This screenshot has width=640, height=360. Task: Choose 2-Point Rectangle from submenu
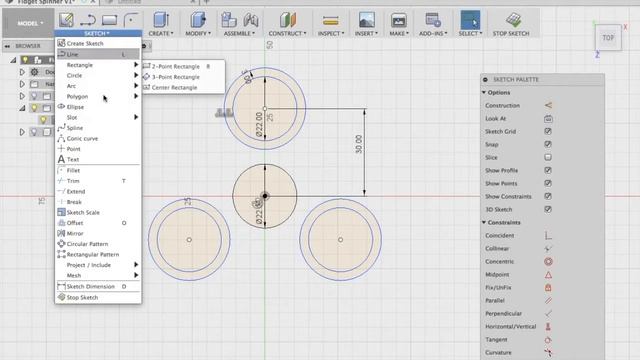pyautogui.click(x=183, y=66)
